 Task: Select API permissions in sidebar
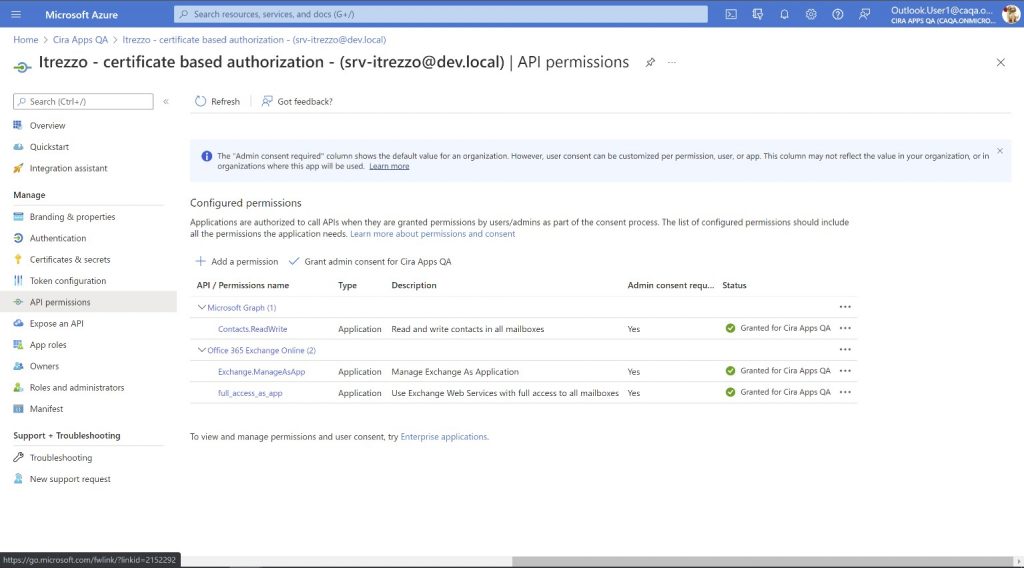coord(88,302)
